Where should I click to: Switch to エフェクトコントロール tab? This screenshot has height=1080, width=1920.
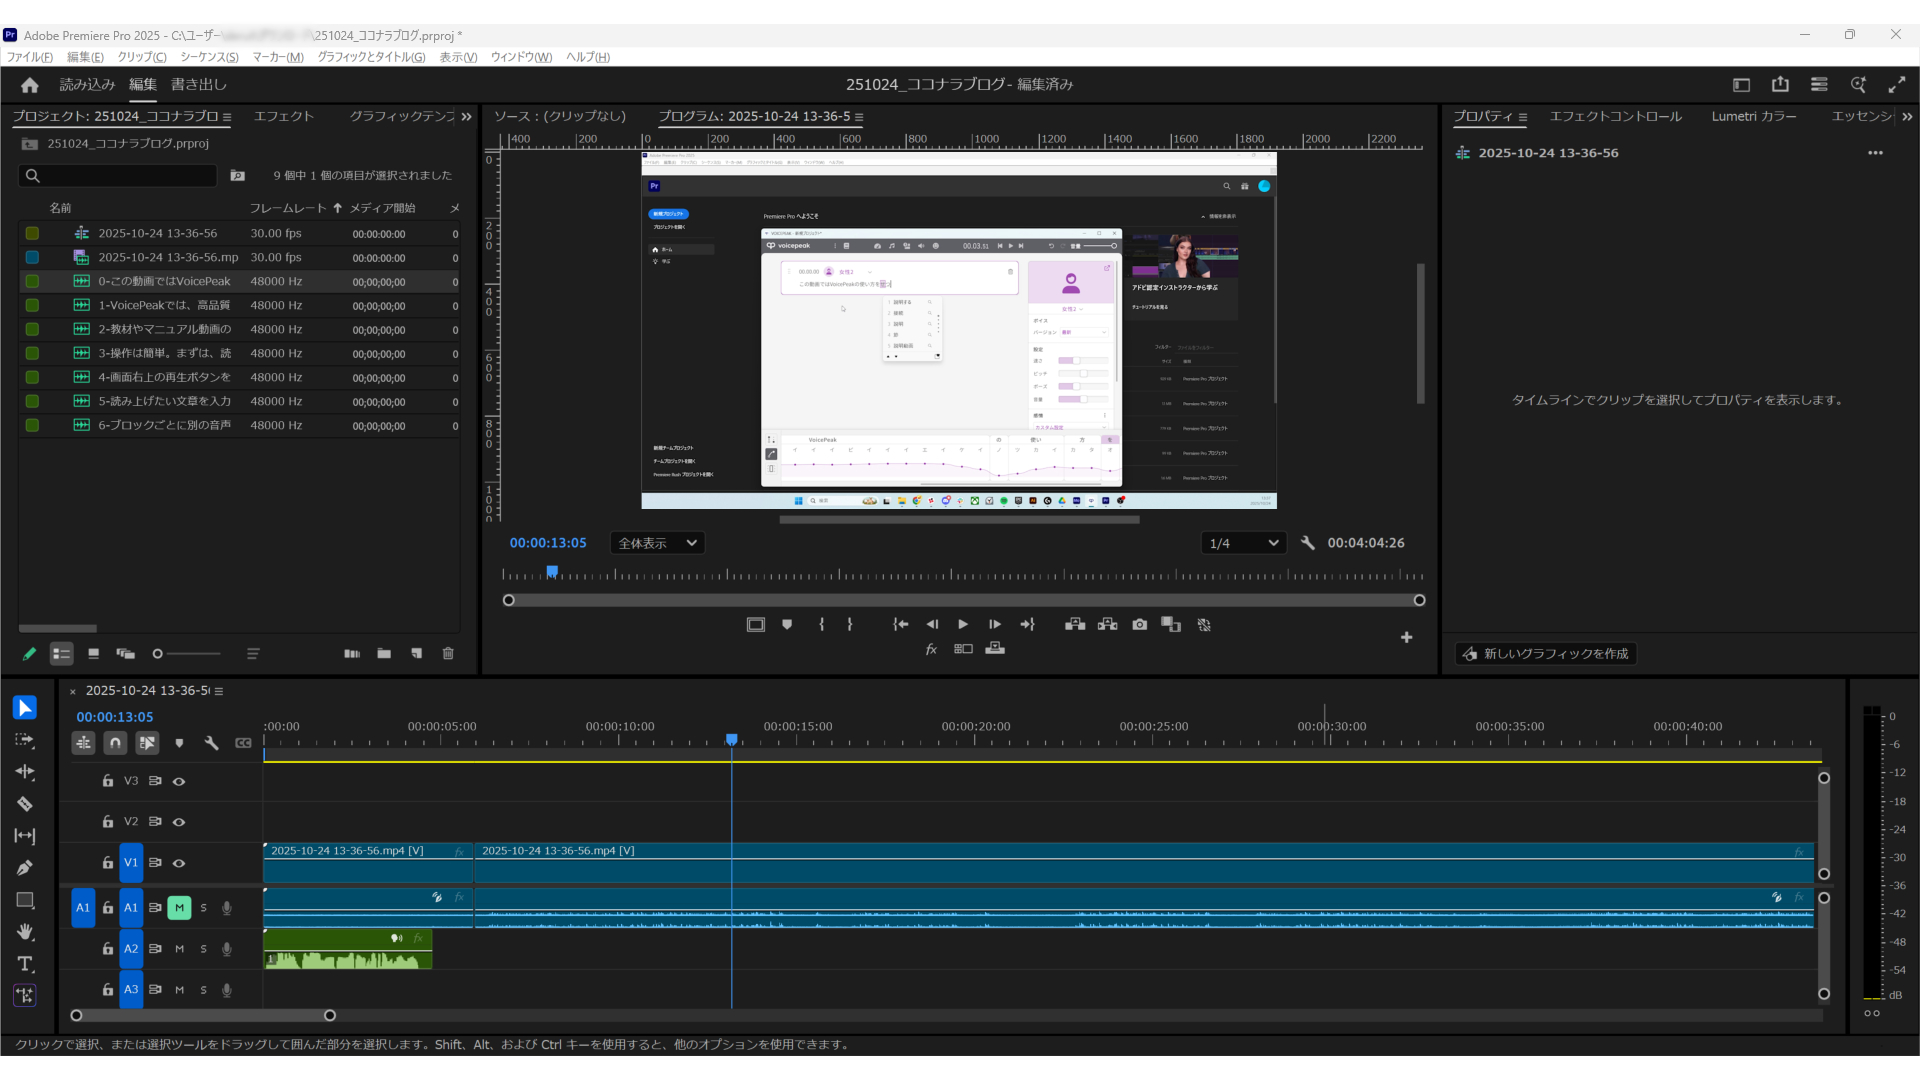[x=1616, y=116]
